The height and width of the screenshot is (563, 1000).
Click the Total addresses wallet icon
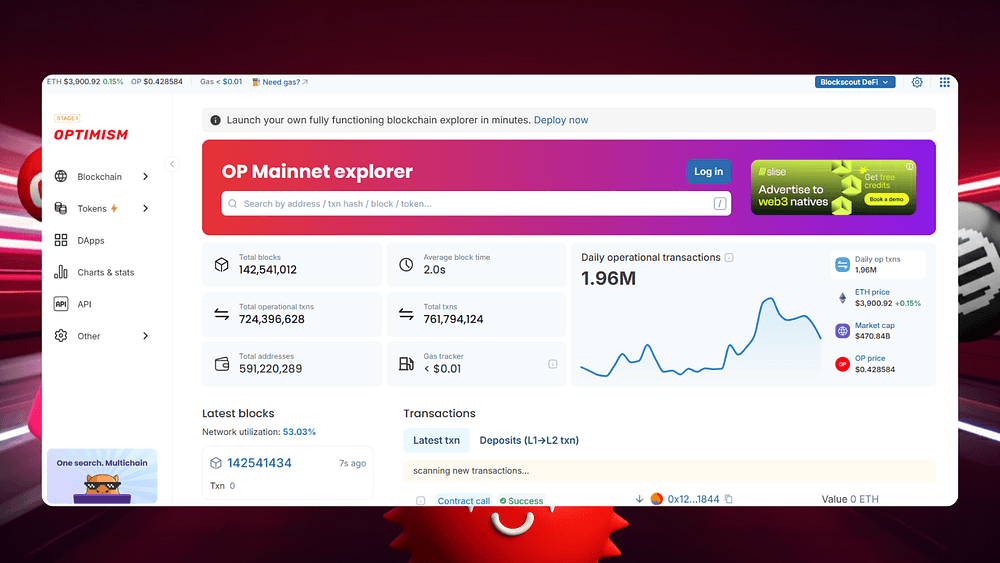221,364
